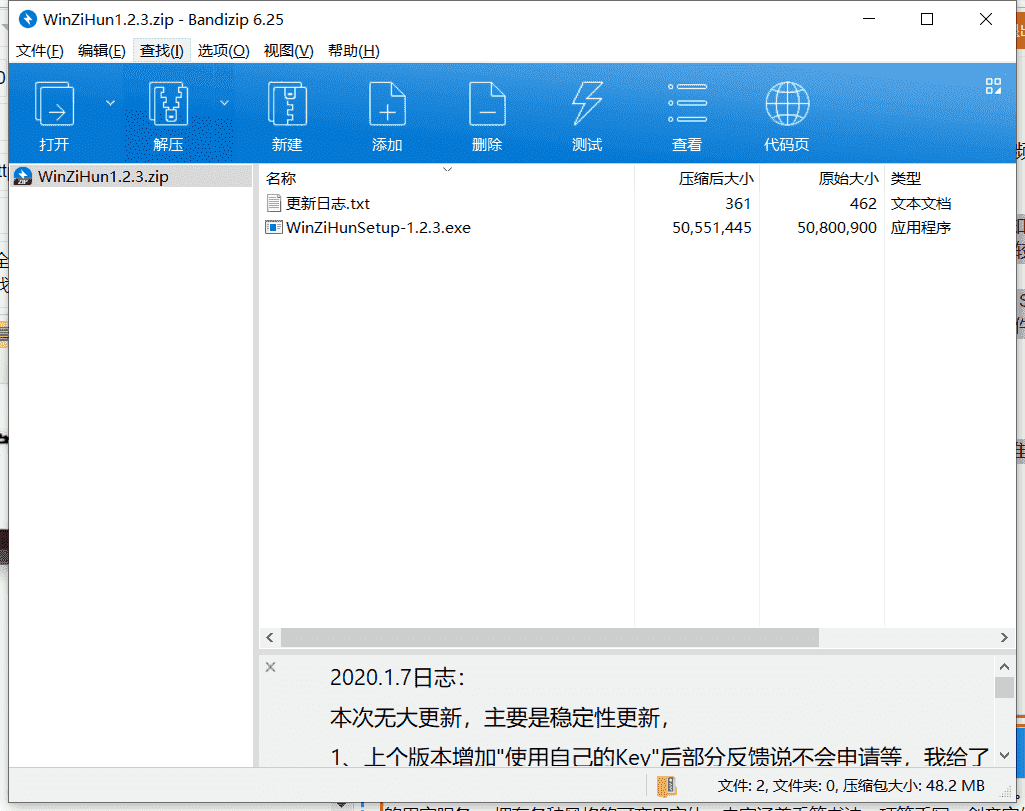The image size is (1025, 811).
Task: Click compressed size 50,551,445 cell
Action: pyautogui.click(x=712, y=227)
